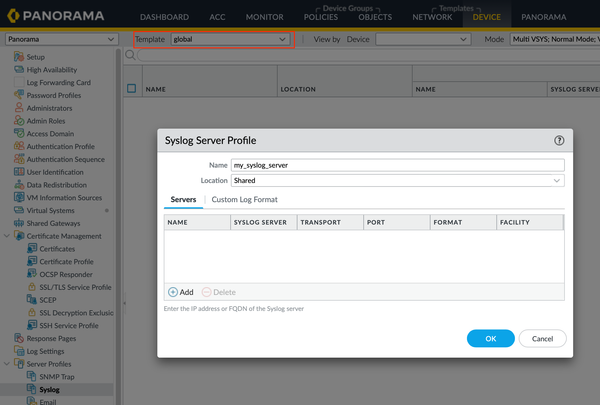Open Administrators node in sidebar
This screenshot has height=405, width=600.
[x=49, y=108]
